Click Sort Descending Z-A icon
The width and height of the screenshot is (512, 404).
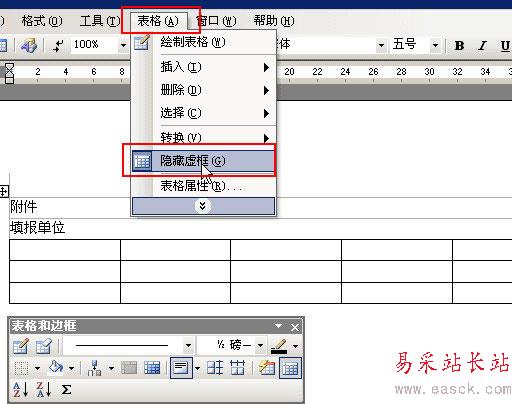pyautogui.click(x=44, y=390)
